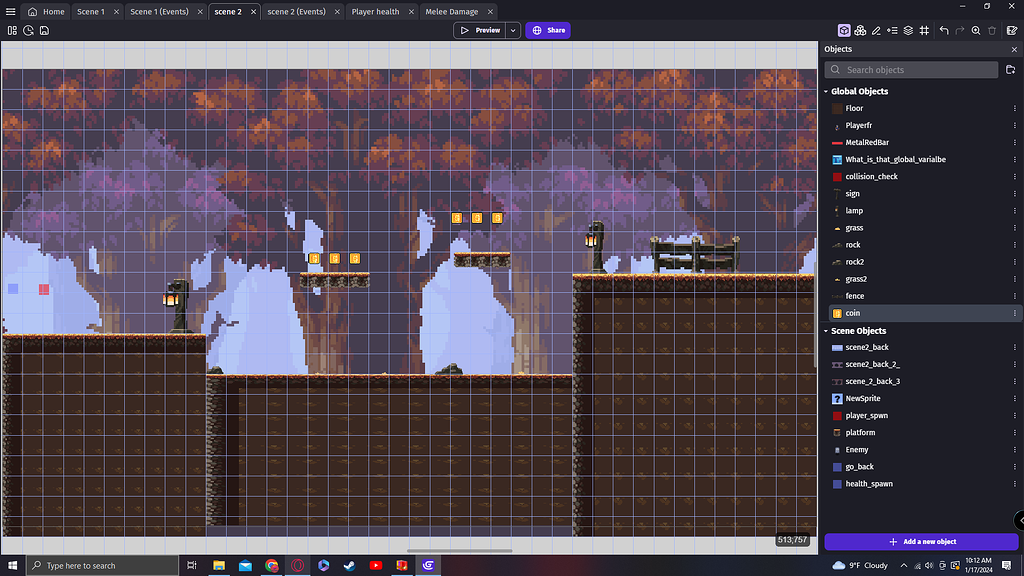
Task: Undo the last change
Action: [944, 31]
